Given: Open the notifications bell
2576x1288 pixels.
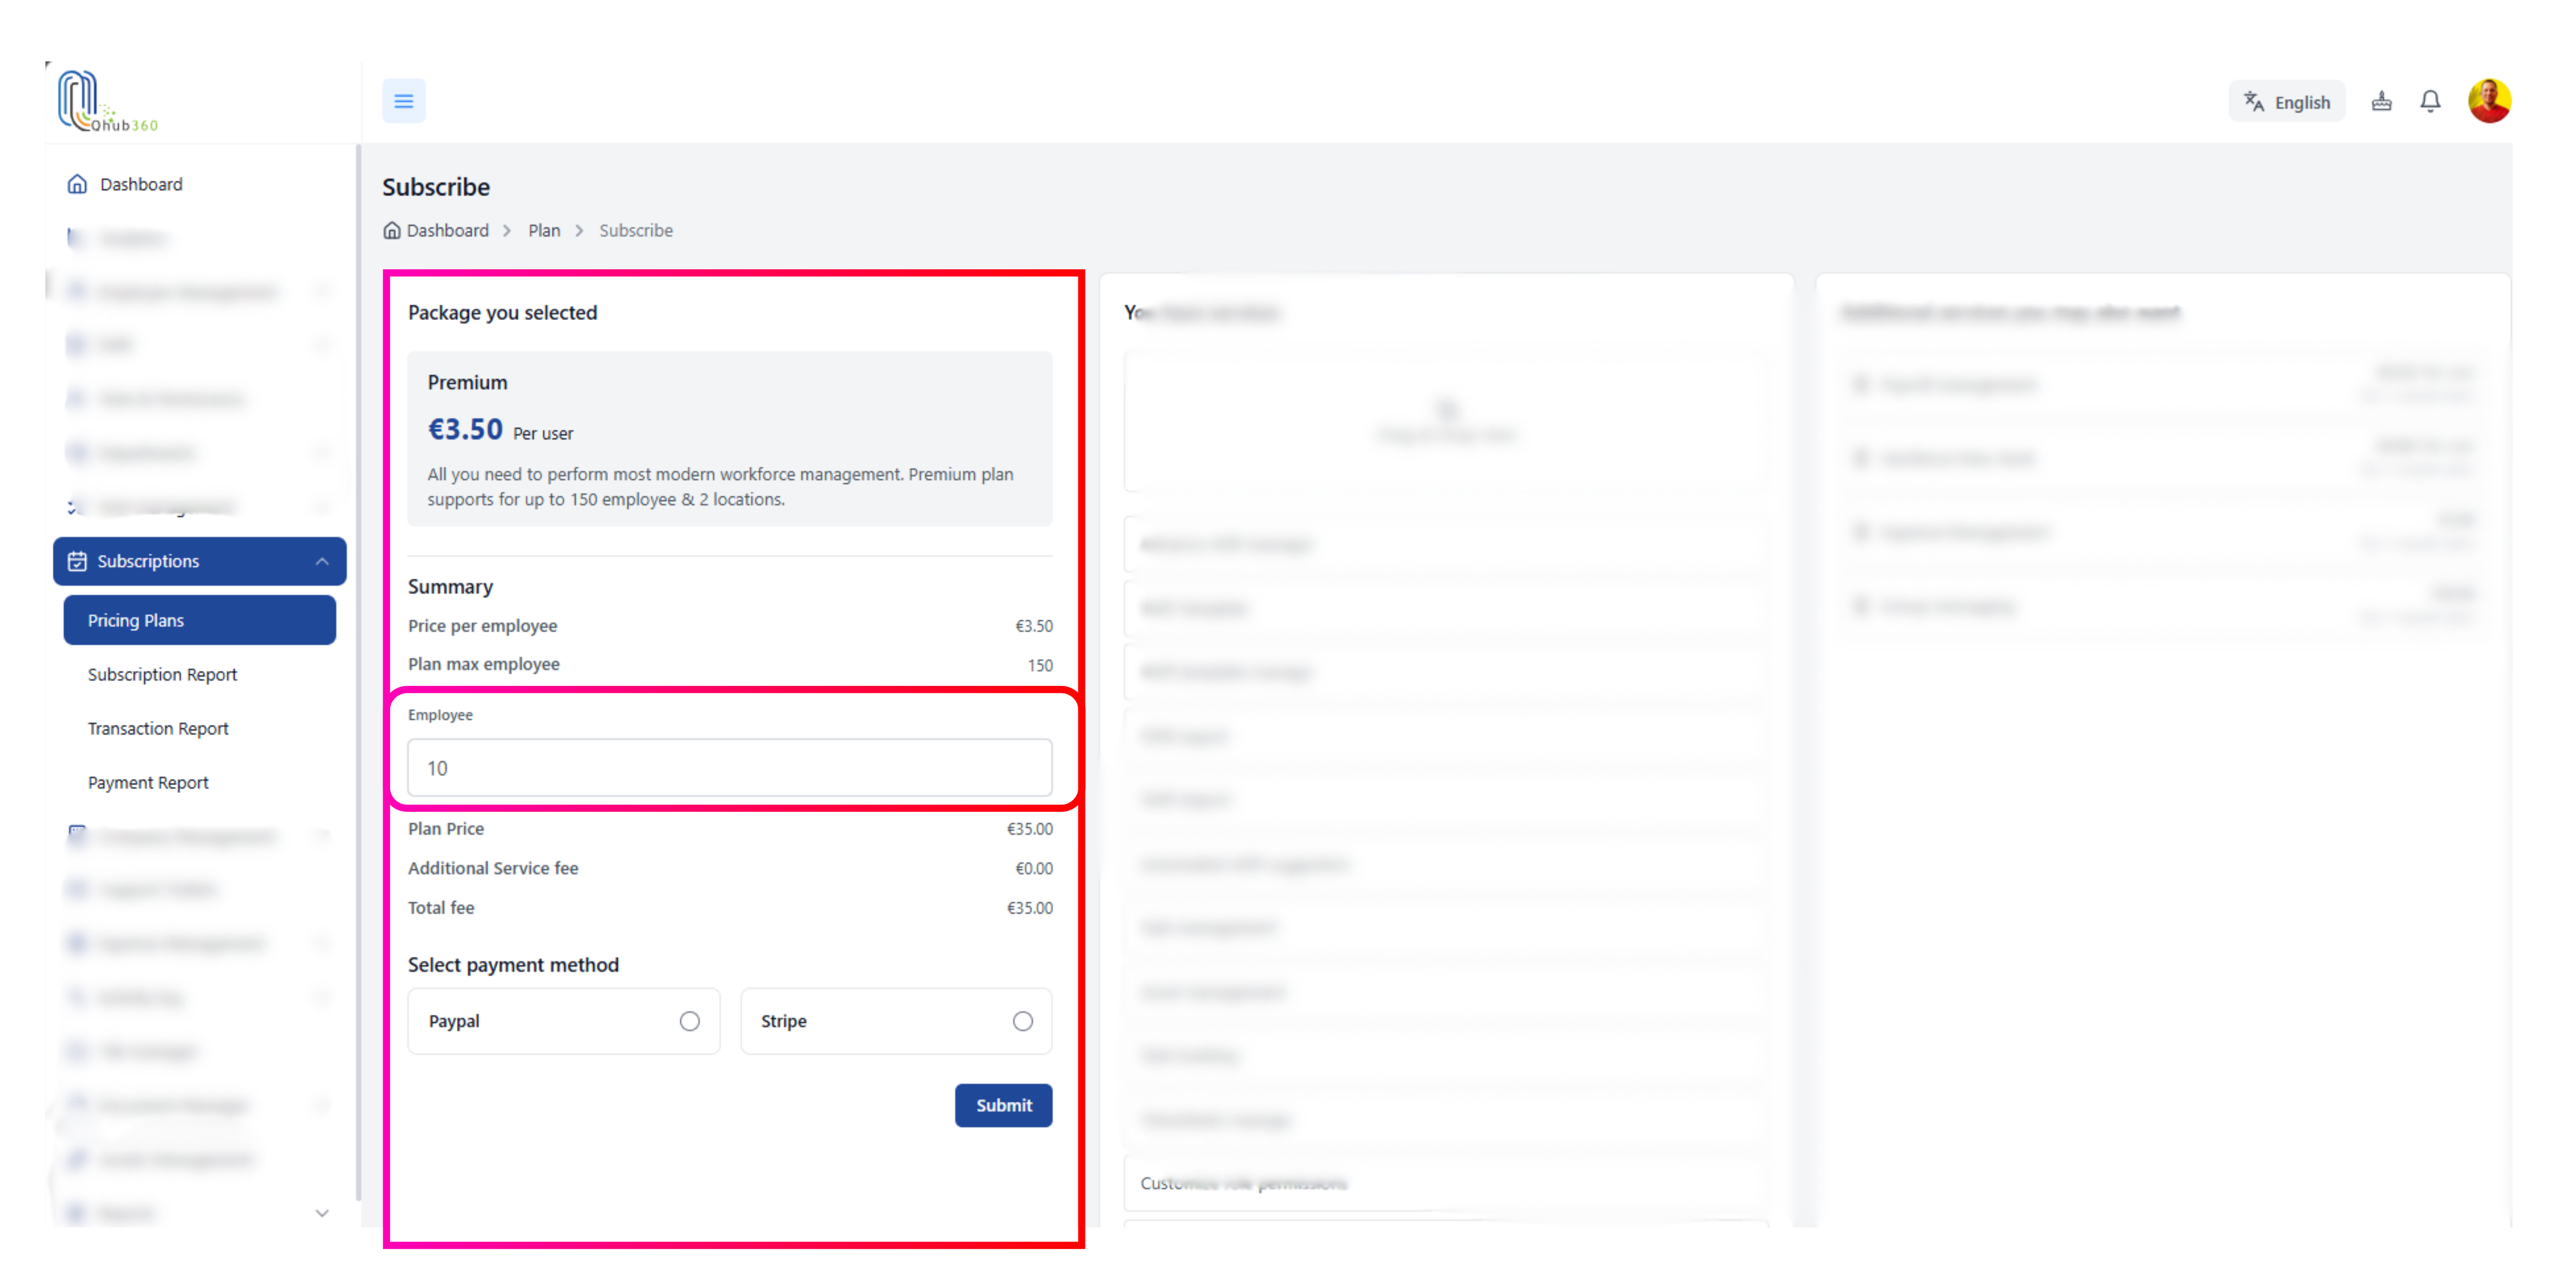Looking at the screenshot, I should coord(2430,101).
